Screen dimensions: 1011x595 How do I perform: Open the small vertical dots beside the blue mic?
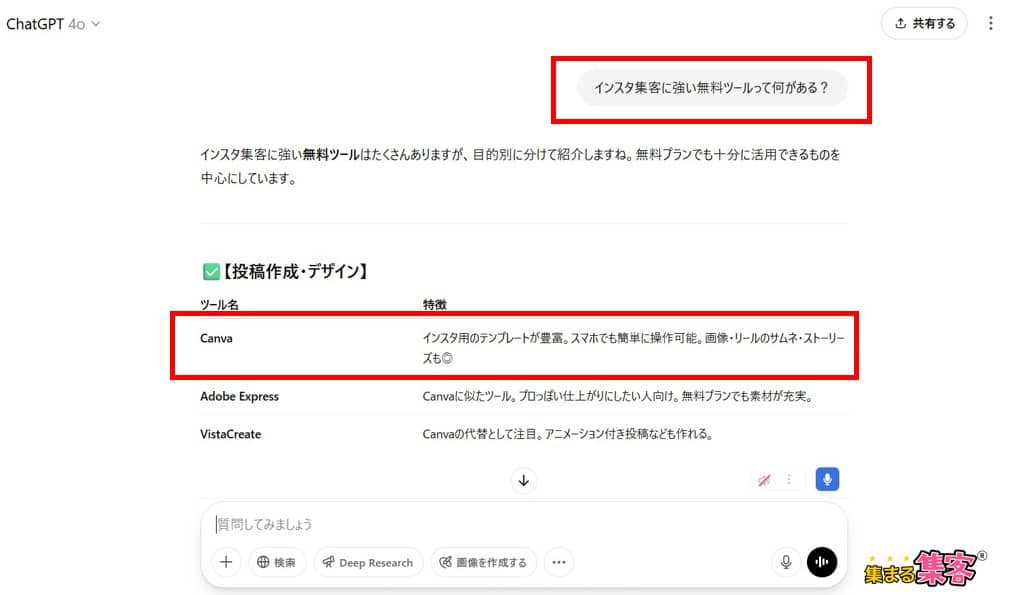click(789, 479)
